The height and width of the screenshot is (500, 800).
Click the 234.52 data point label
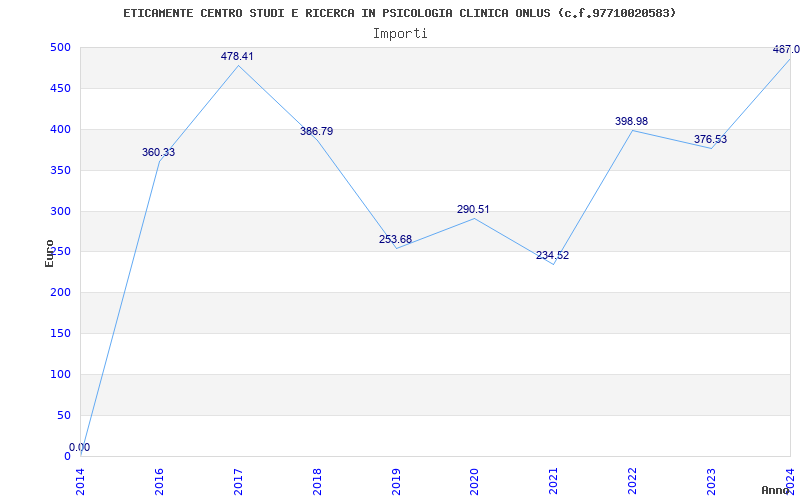pos(552,256)
